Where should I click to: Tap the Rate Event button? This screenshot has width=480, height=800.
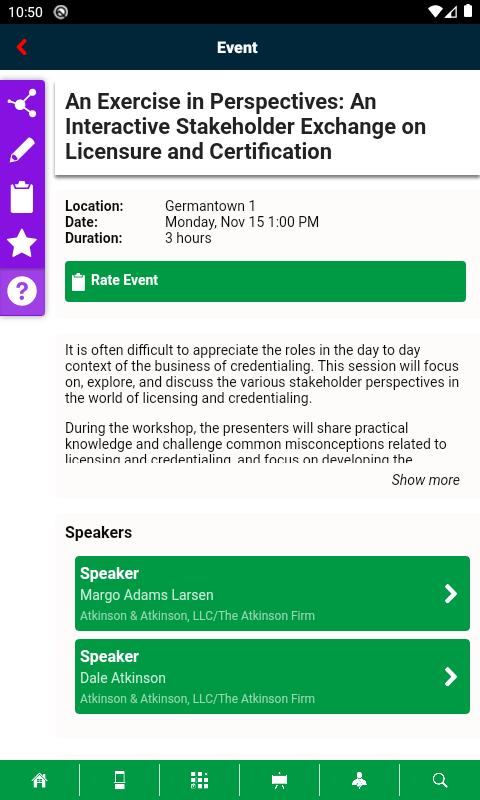coord(265,281)
